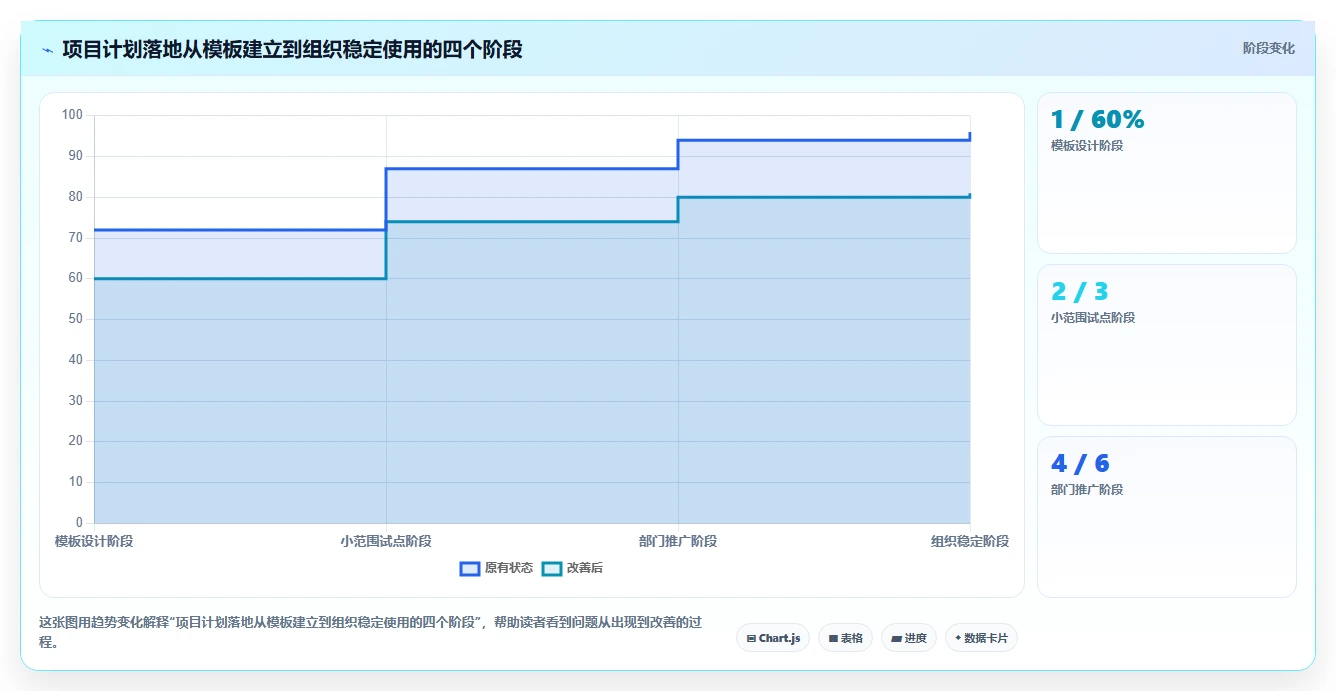Open the 2 / 3 小范围试点阶段 card
Image resolution: width=1336 pixels, height=691 pixels.
click(1167, 345)
